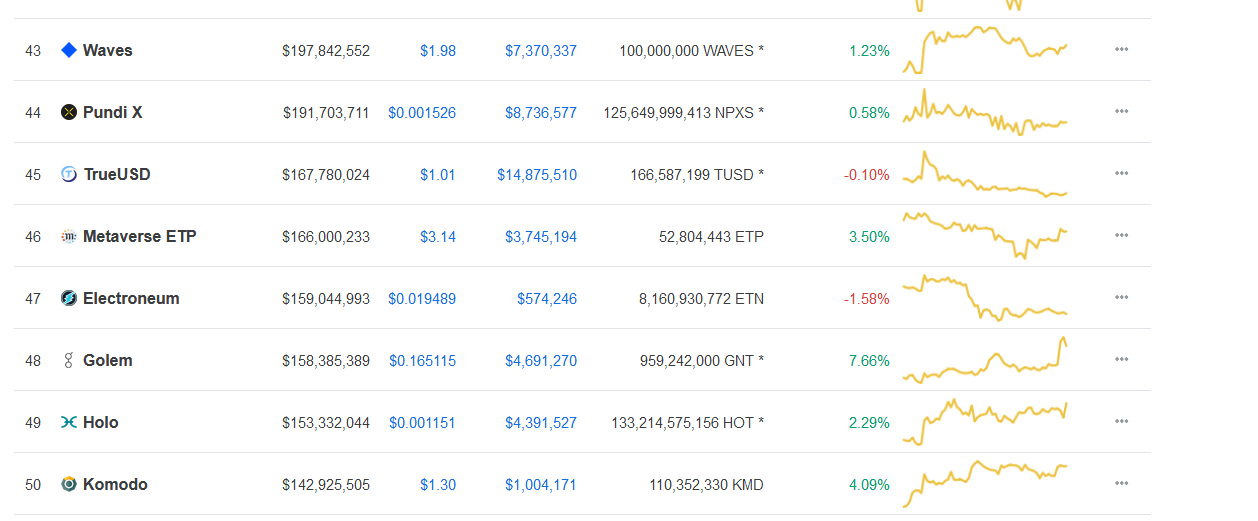Open the Pundi X 7-day price sparkline chart
Image resolution: width=1258 pixels, height=521 pixels.
[x=985, y=112]
